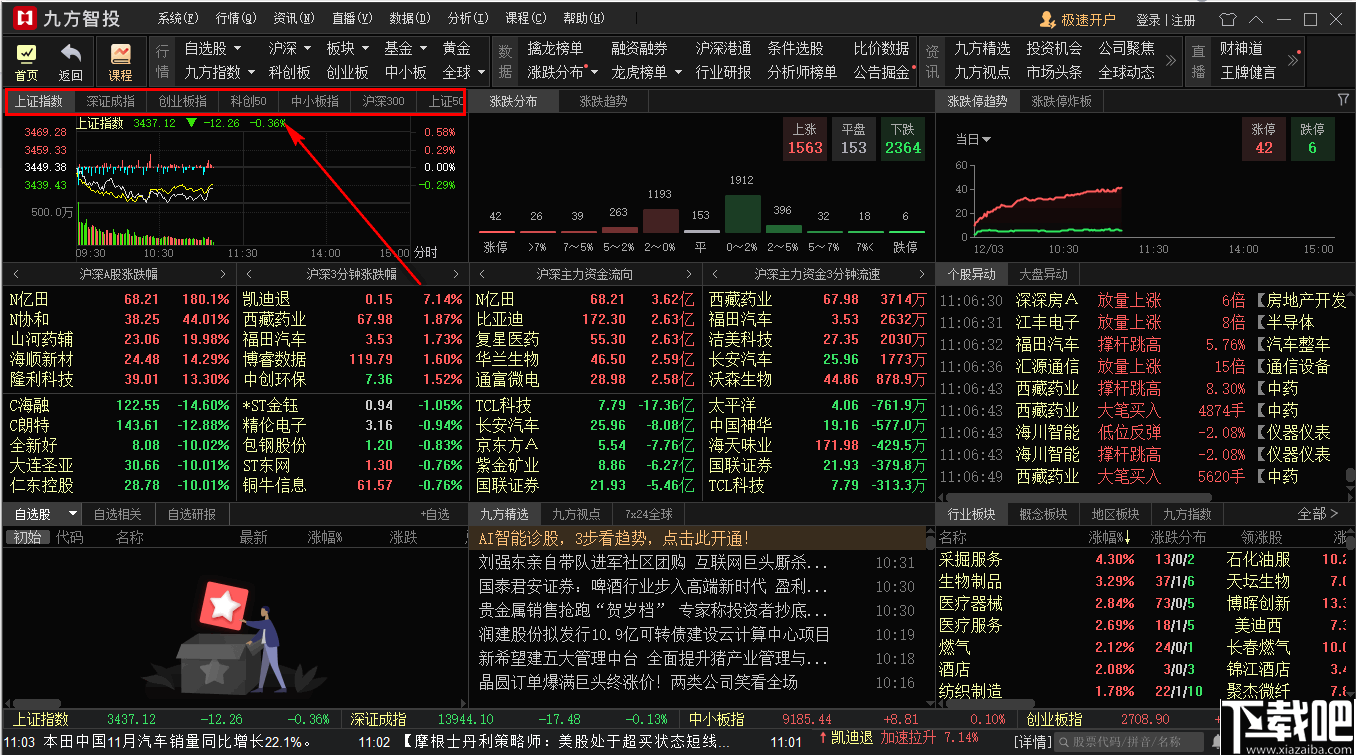This screenshot has width=1356, height=755.
Task: Open the 分析(T) menu
Action: tap(468, 19)
